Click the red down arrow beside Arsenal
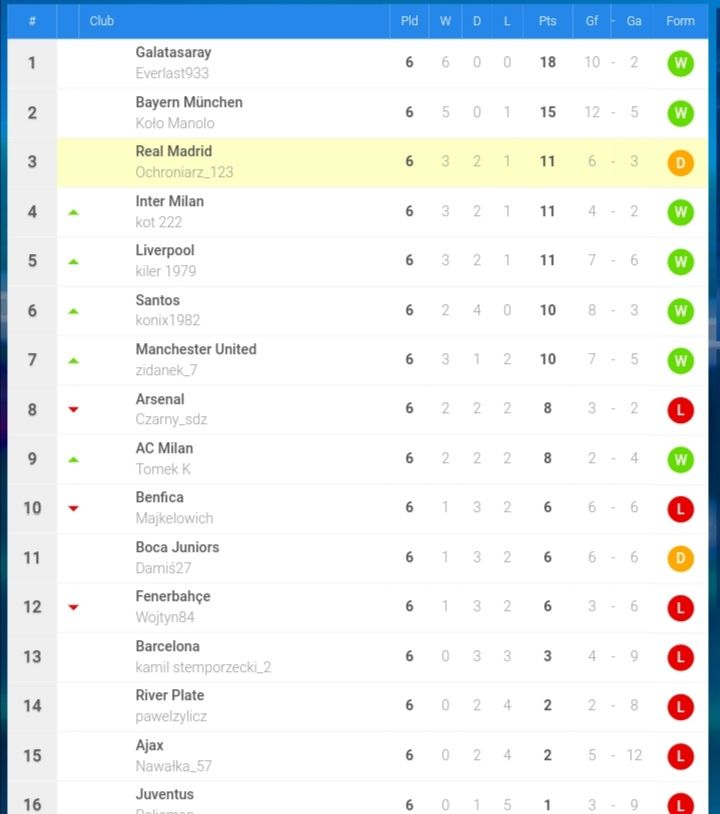Viewport: 720px width, 814px height. (x=74, y=410)
